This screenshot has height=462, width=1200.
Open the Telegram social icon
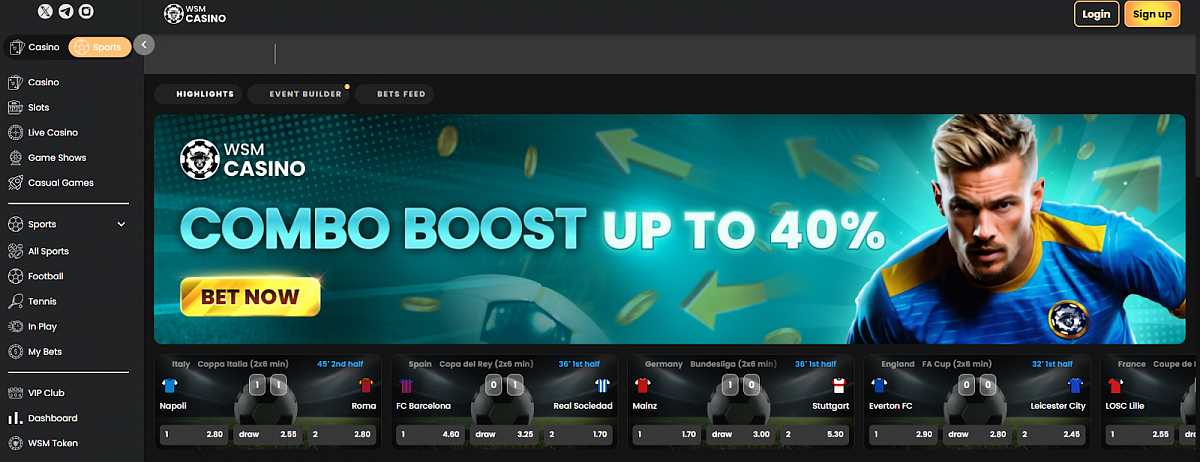pyautogui.click(x=66, y=12)
